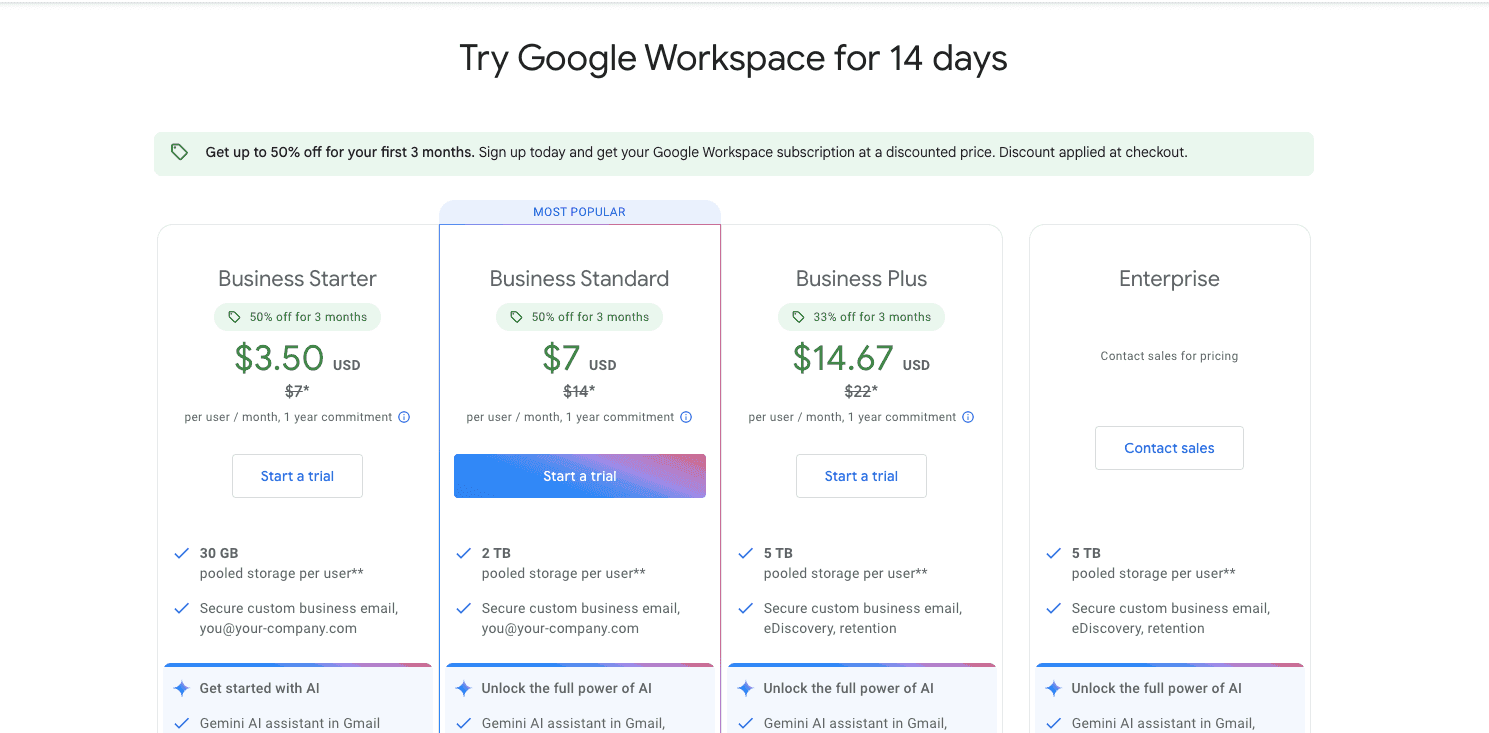Select the MOST POPULAR label on Business Standard
This screenshot has width=1489, height=733.
(579, 211)
